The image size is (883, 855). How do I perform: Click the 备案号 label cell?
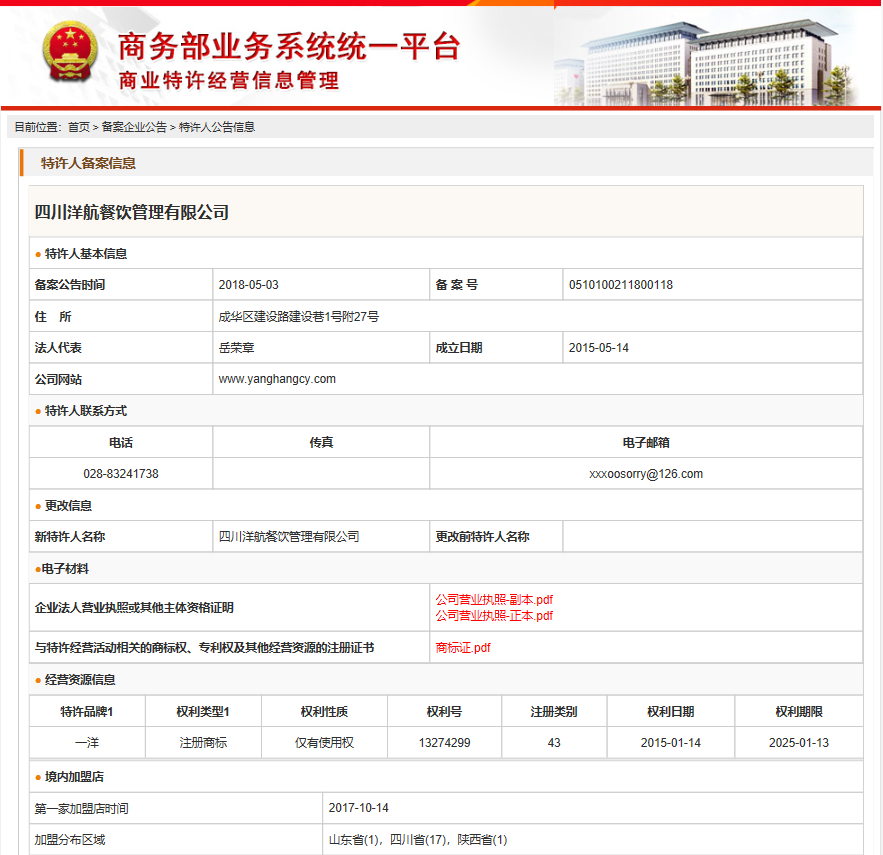click(496, 285)
